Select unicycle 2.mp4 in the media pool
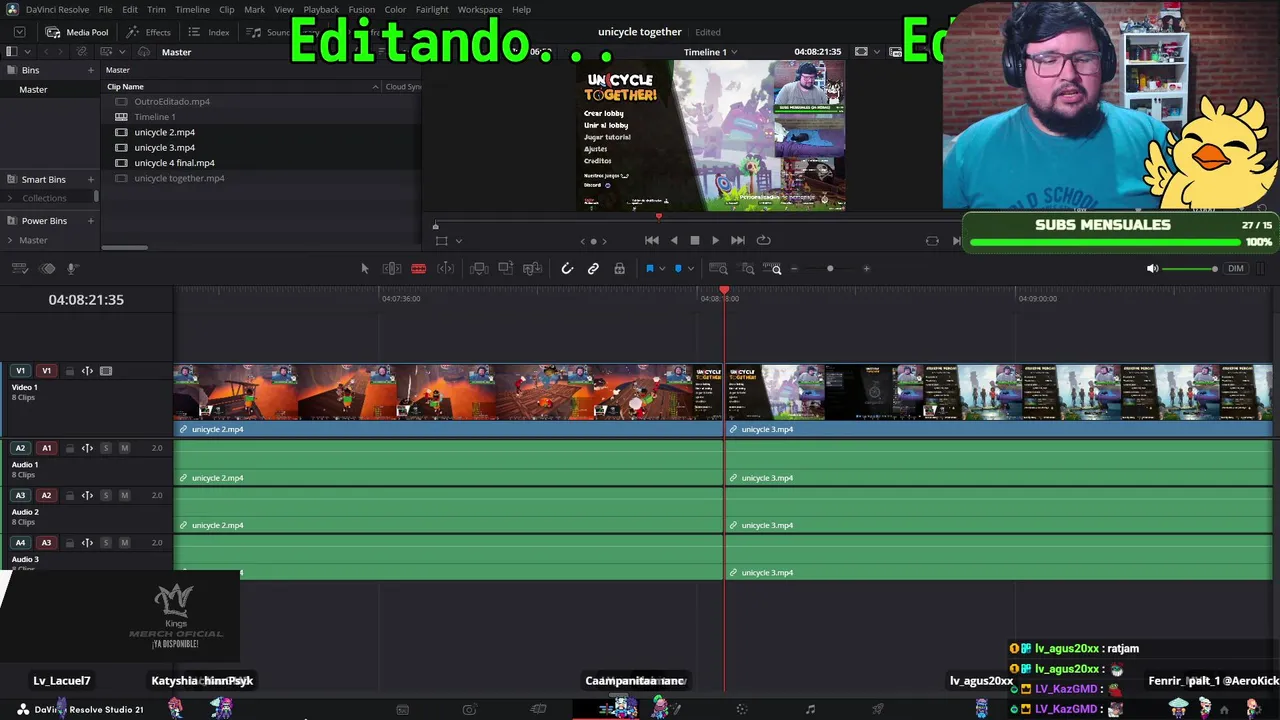The height and width of the screenshot is (720, 1280). click(164, 132)
